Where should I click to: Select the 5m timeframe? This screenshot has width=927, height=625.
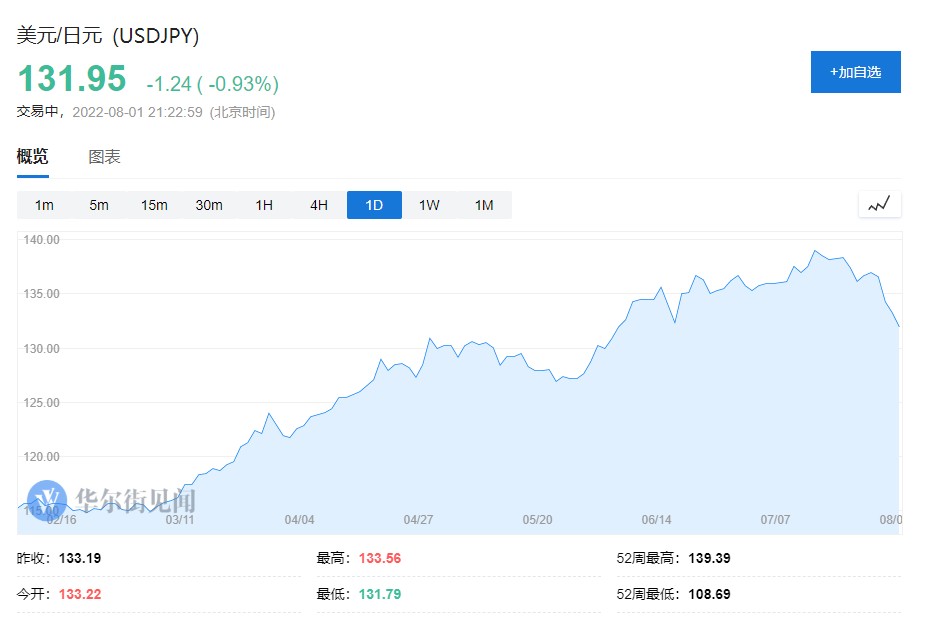[x=99, y=205]
